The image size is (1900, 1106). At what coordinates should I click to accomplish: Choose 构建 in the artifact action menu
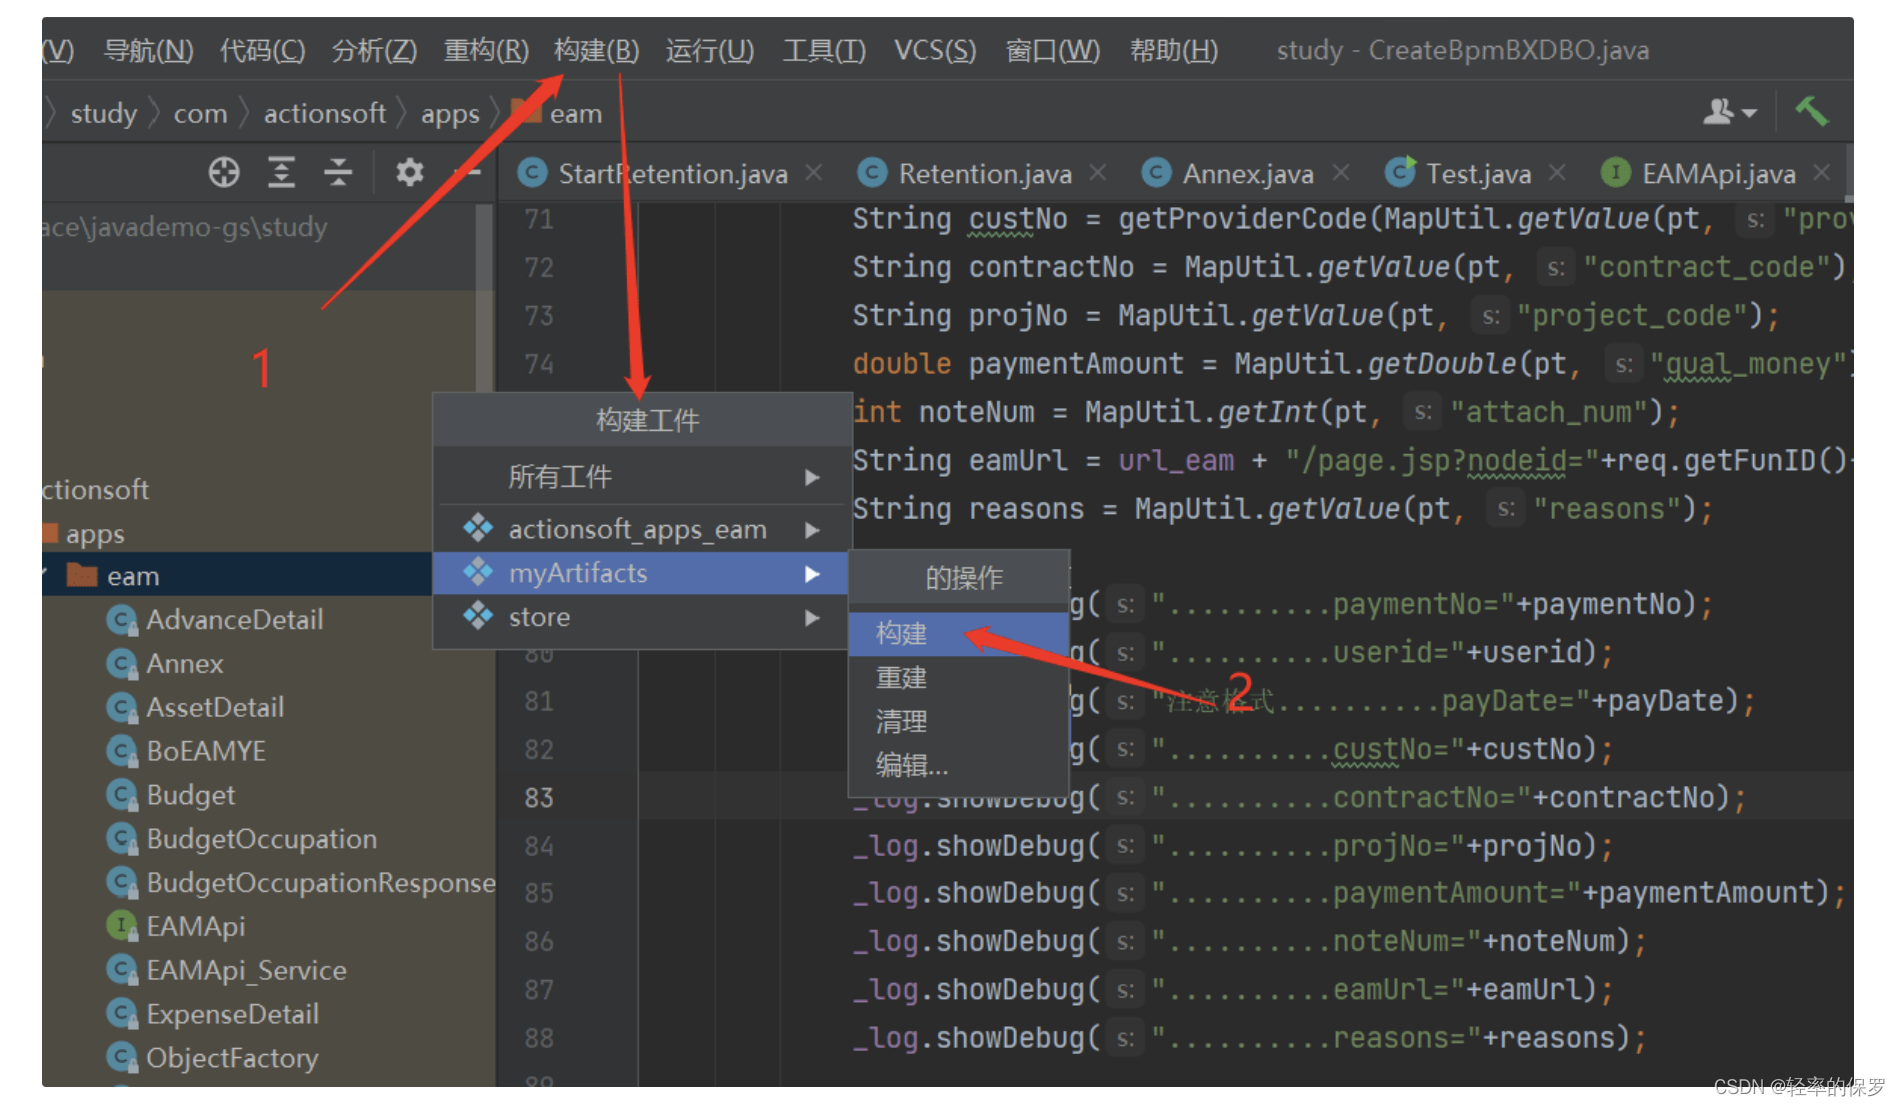coord(958,634)
